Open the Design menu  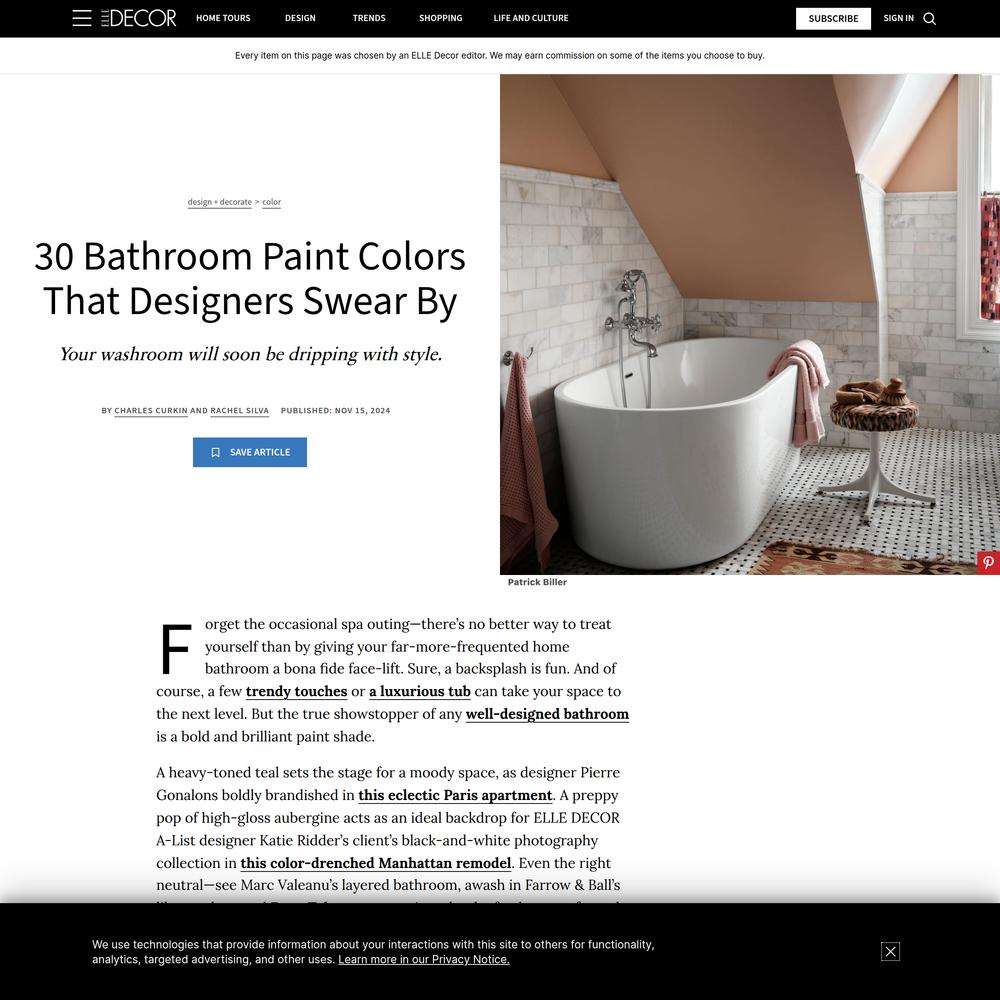click(x=300, y=18)
